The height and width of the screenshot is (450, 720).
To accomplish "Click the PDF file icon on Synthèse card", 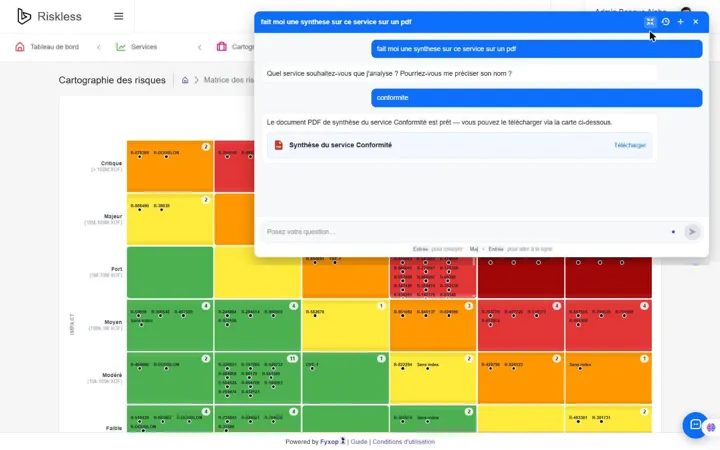I will [x=278, y=145].
